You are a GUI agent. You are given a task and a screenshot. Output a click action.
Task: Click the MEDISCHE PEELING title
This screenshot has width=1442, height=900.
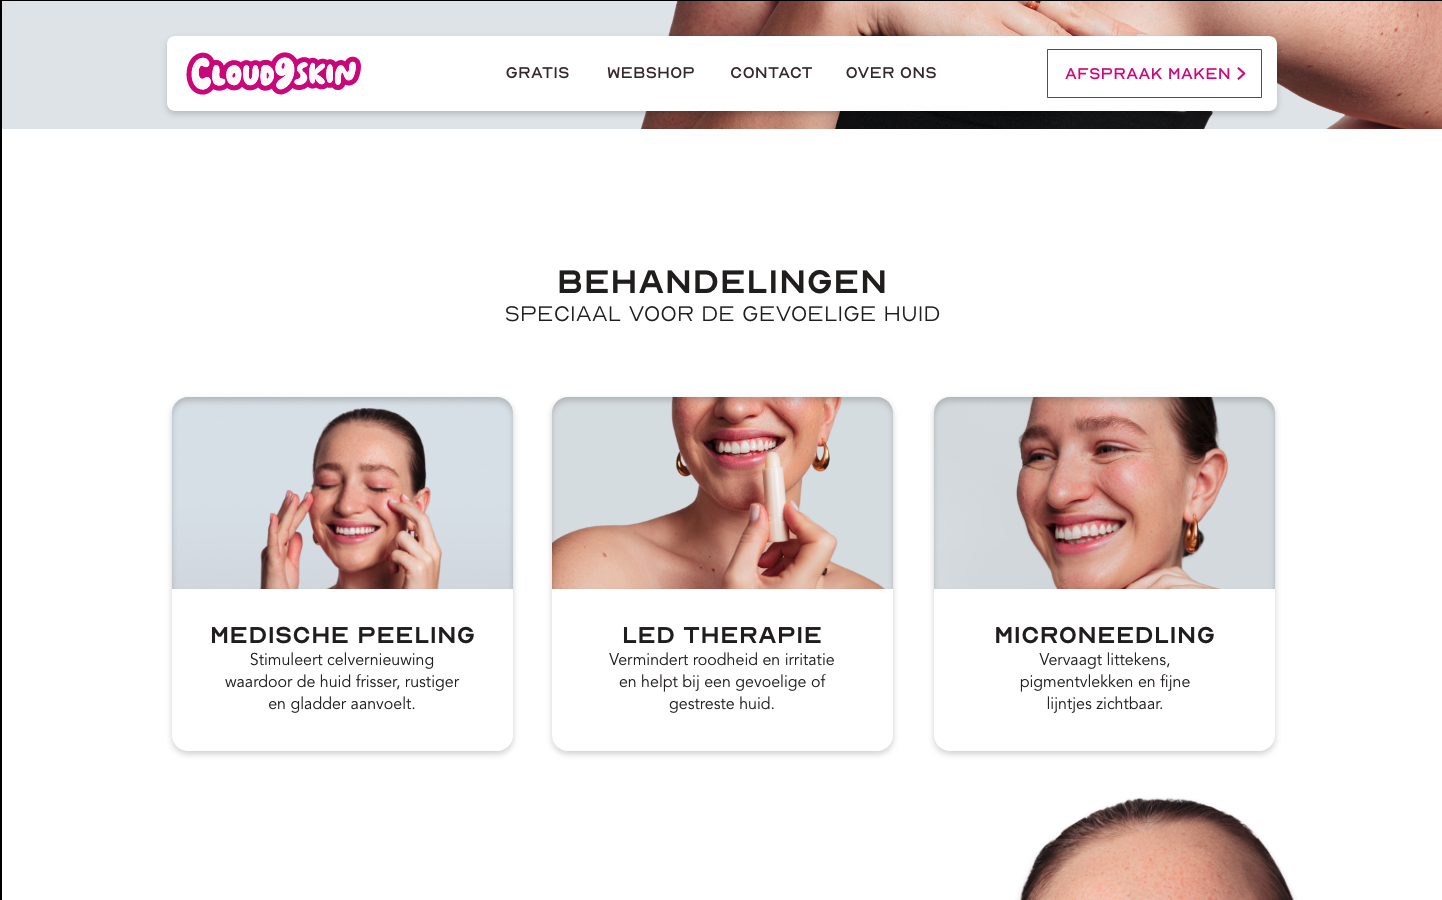click(x=342, y=635)
